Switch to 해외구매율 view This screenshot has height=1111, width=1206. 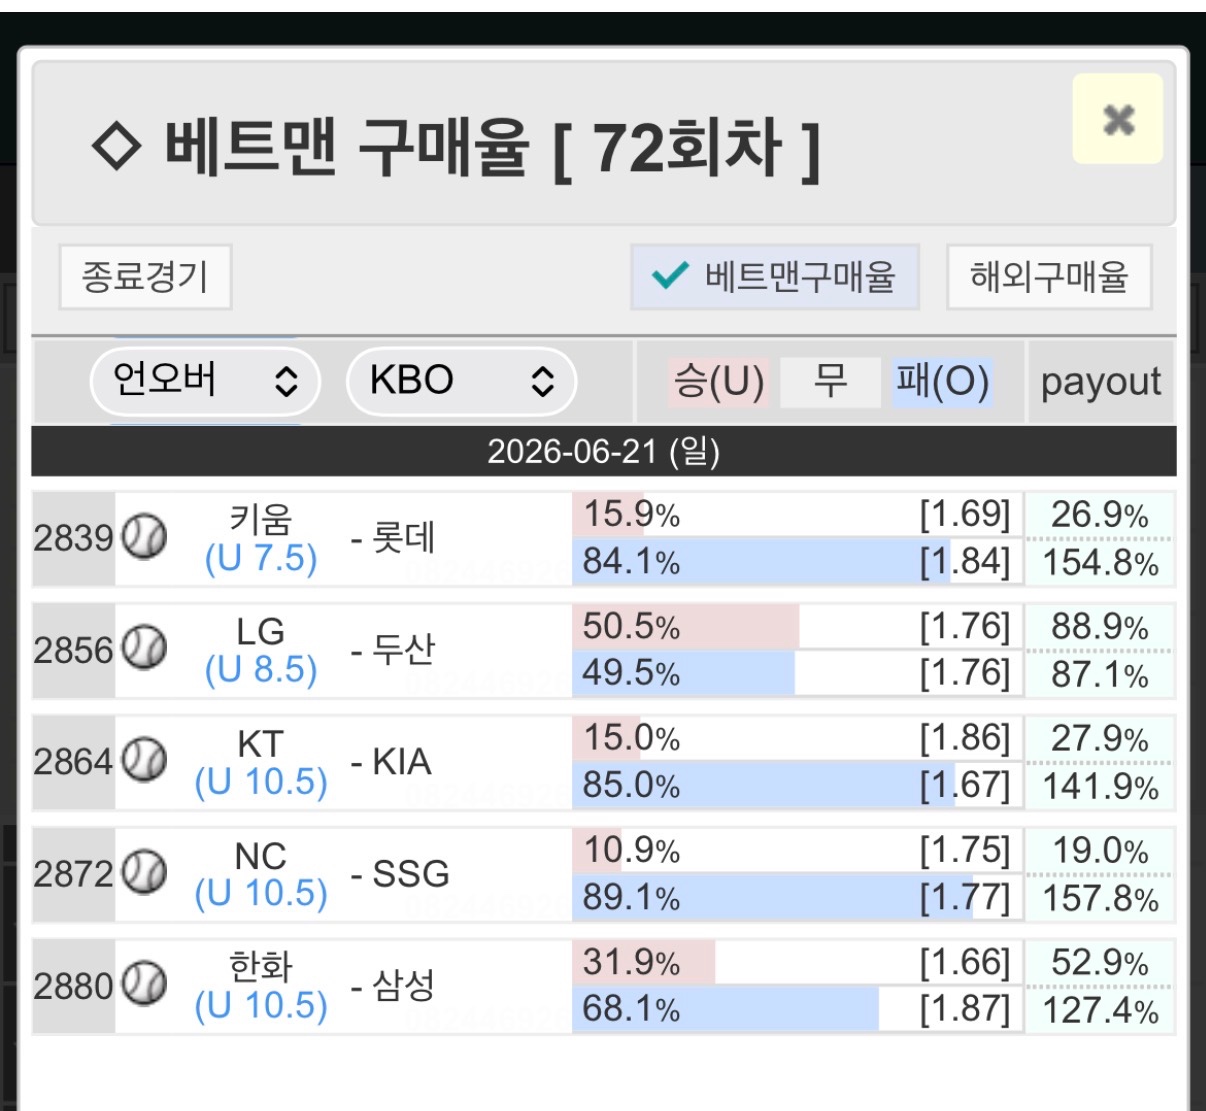click(x=1049, y=276)
